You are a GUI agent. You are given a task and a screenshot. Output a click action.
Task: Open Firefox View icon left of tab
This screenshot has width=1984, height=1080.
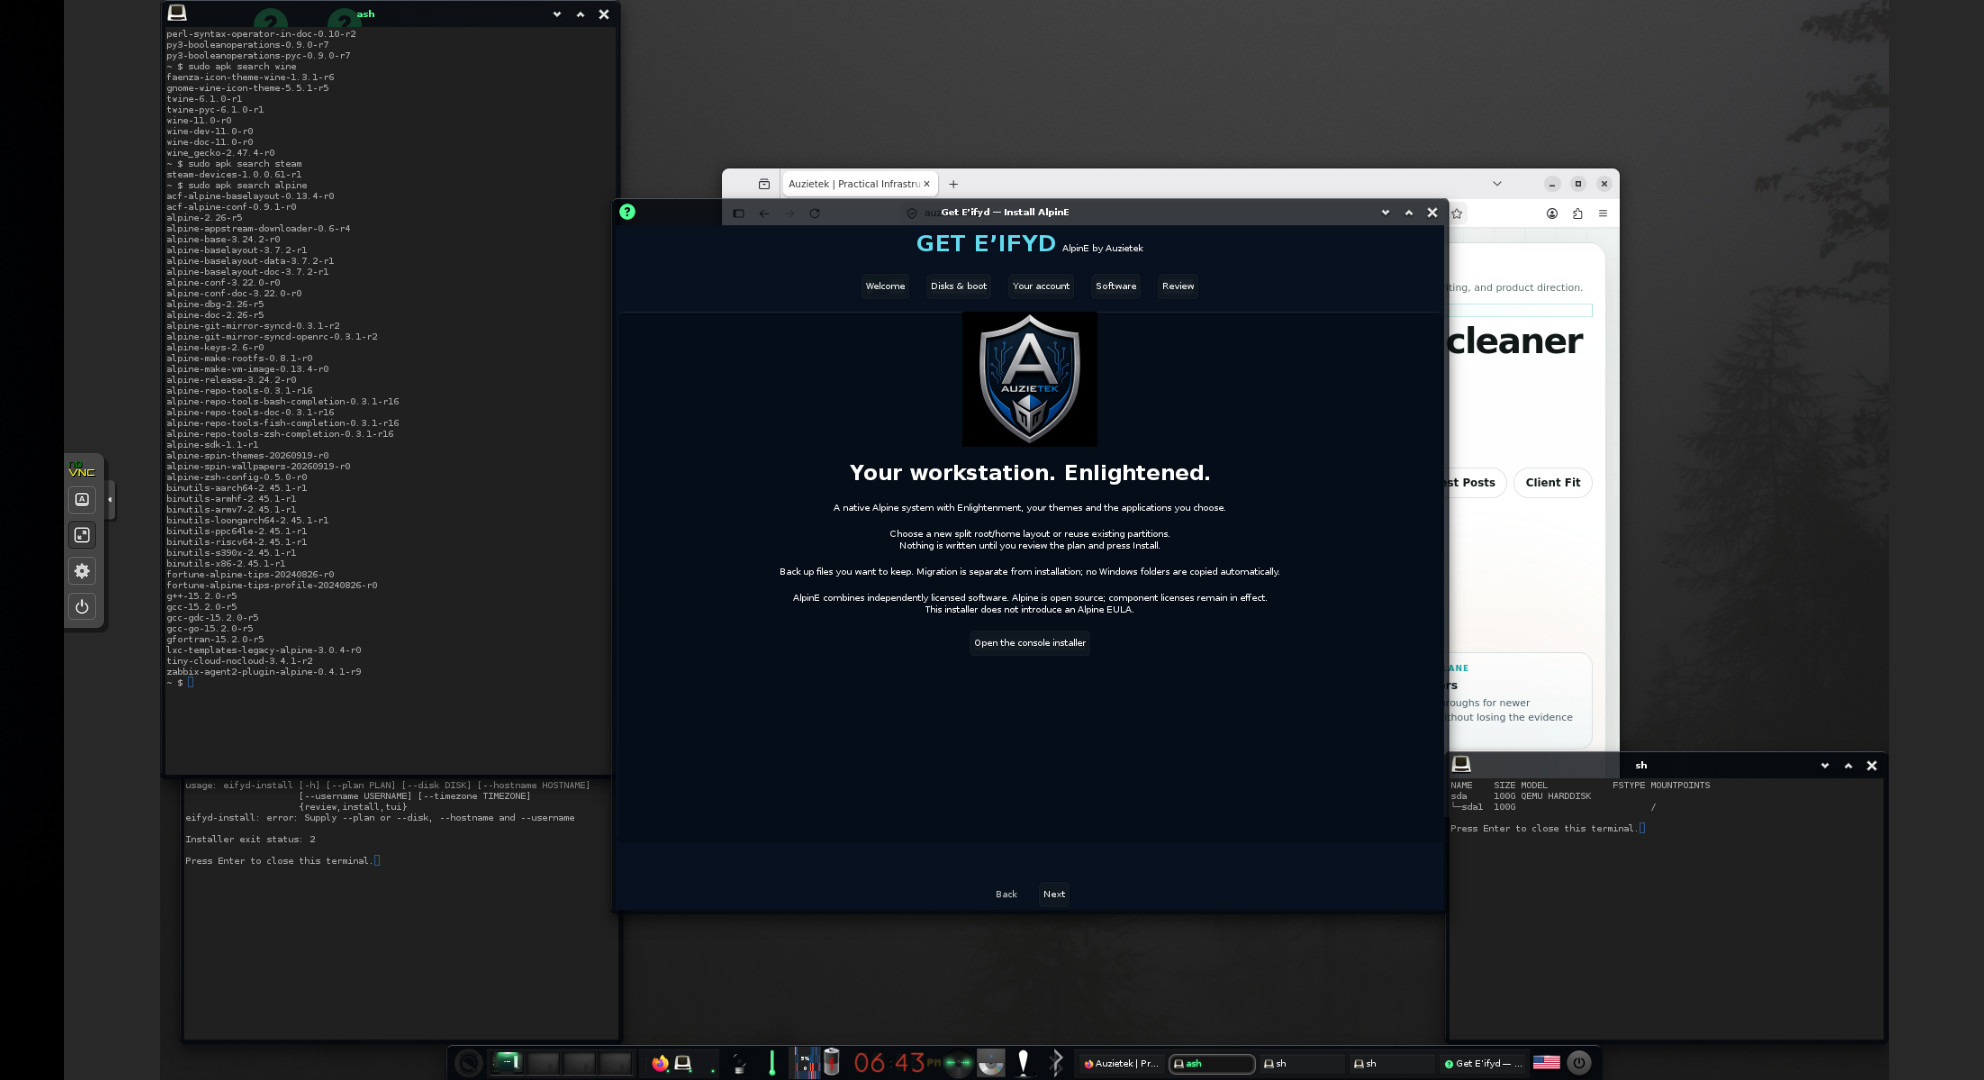pos(764,184)
